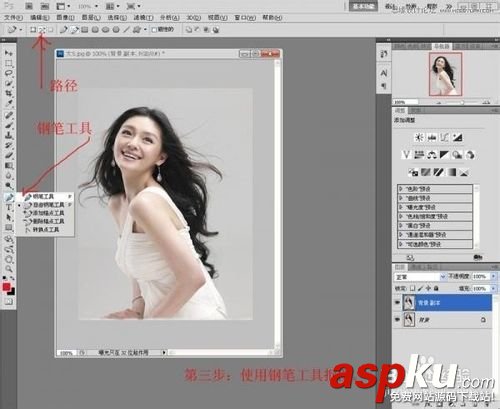Open the 图像(I) menu
Image resolution: width=500 pixels, height=409 pixels.
tap(65, 17)
